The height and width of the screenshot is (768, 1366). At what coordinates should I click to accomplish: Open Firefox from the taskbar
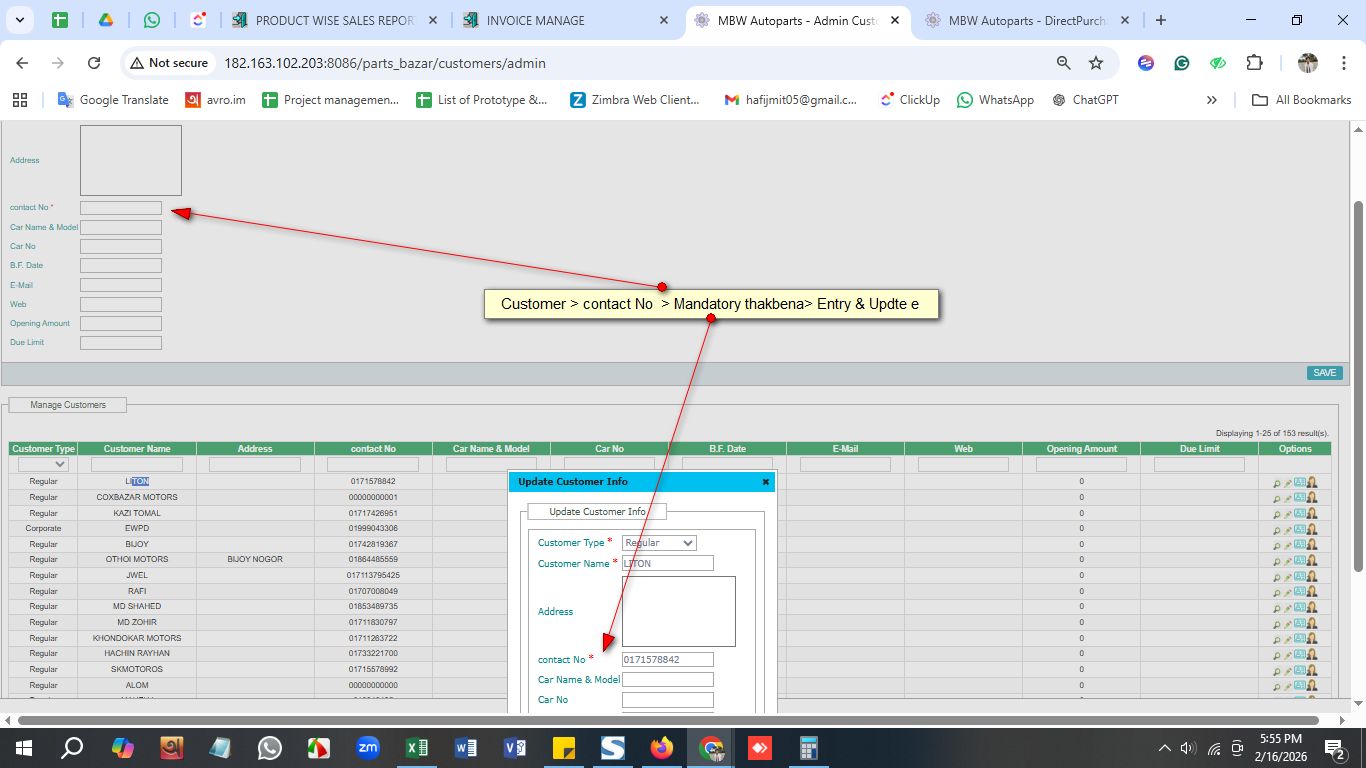pos(662,748)
